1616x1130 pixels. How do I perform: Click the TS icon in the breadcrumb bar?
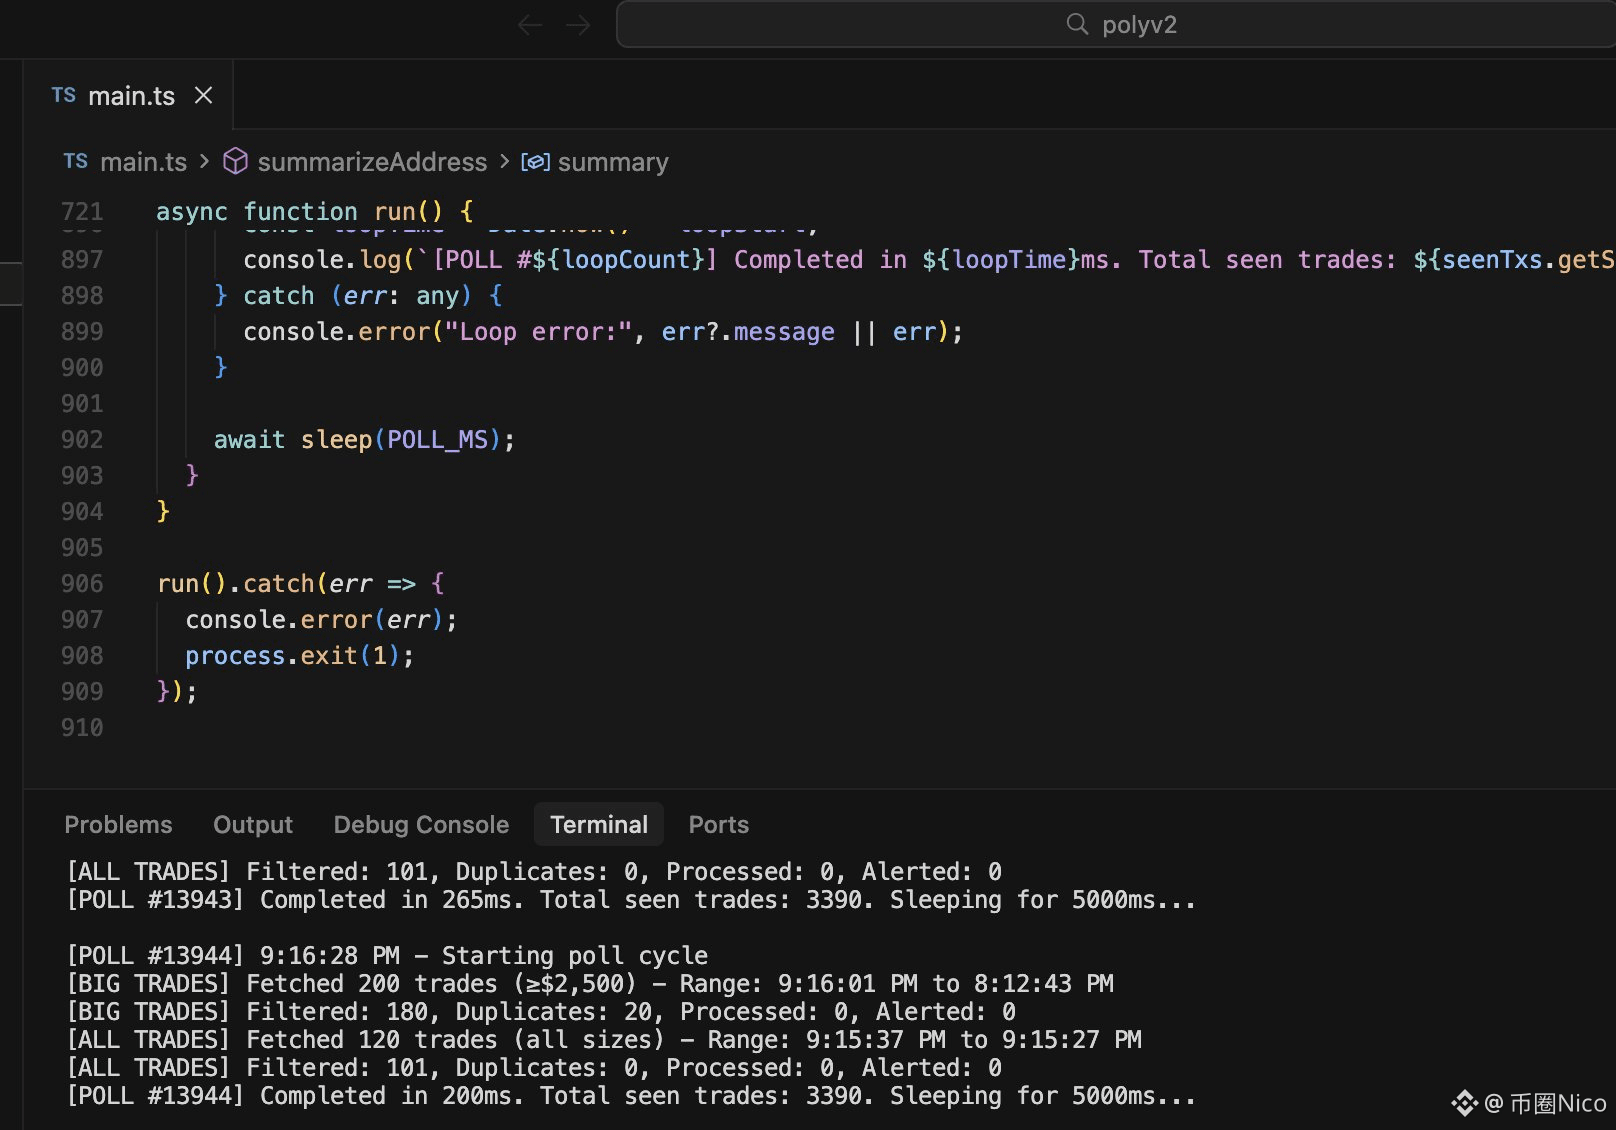click(76, 162)
